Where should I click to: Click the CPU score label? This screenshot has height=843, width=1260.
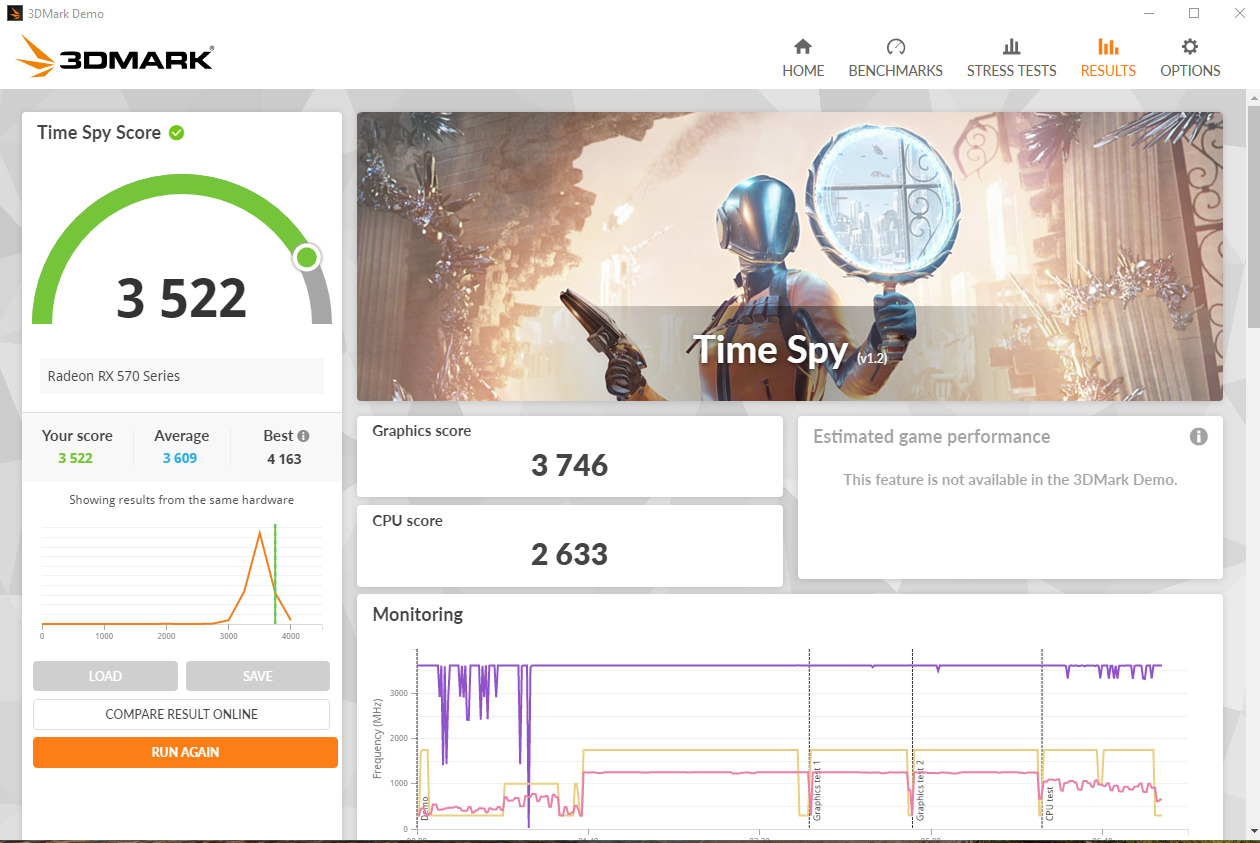tap(407, 521)
